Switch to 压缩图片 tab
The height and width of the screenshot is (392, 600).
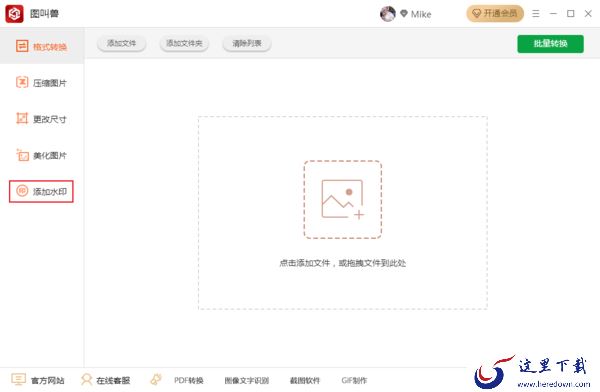click(x=42, y=82)
